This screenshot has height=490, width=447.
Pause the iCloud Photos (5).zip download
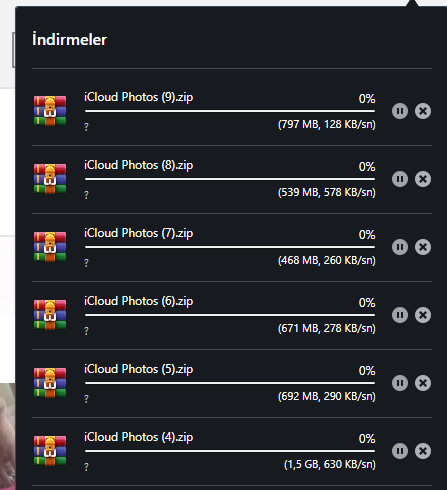point(400,383)
